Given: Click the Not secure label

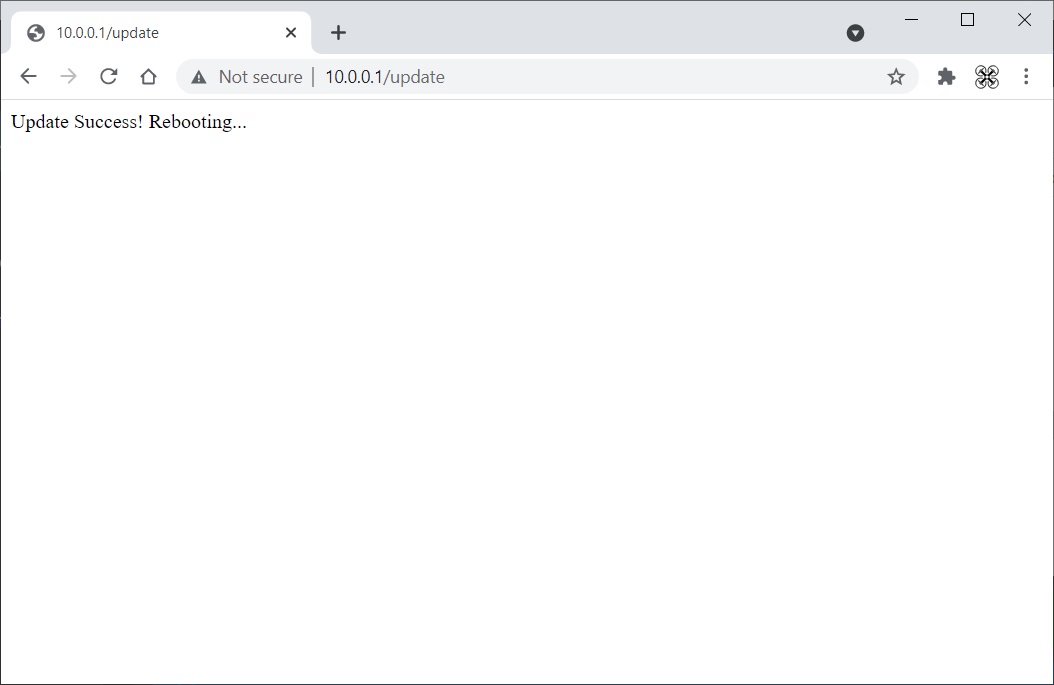Looking at the screenshot, I should [x=260, y=77].
